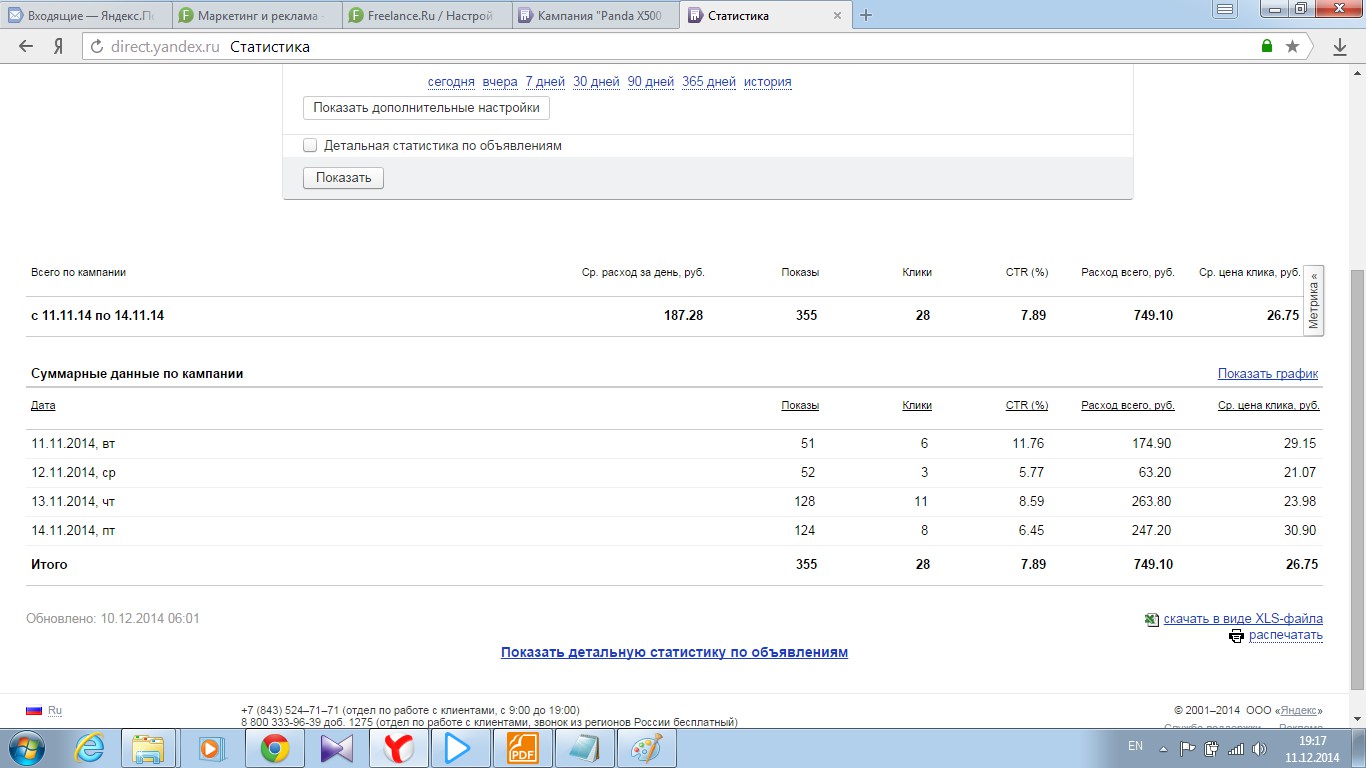Select the "история" period link

[x=768, y=82]
